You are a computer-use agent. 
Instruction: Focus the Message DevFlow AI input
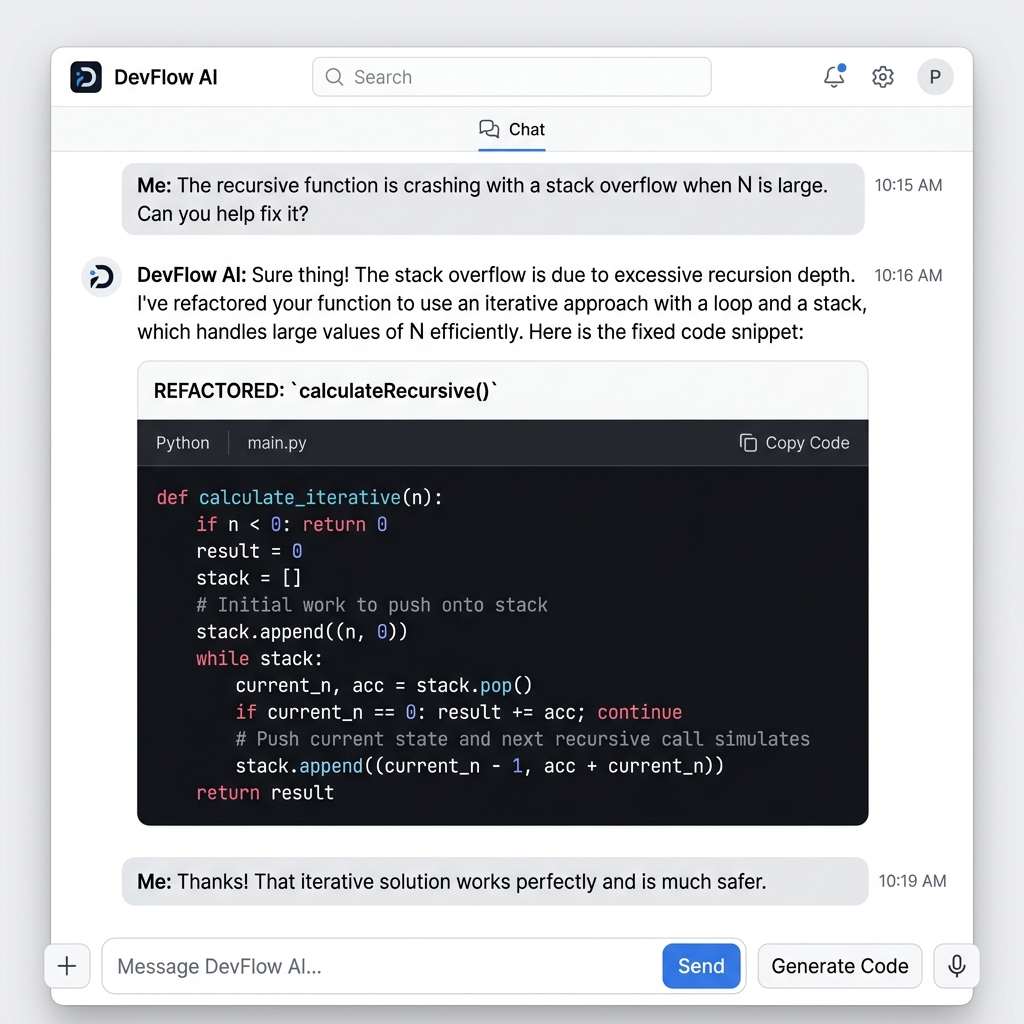coord(382,967)
